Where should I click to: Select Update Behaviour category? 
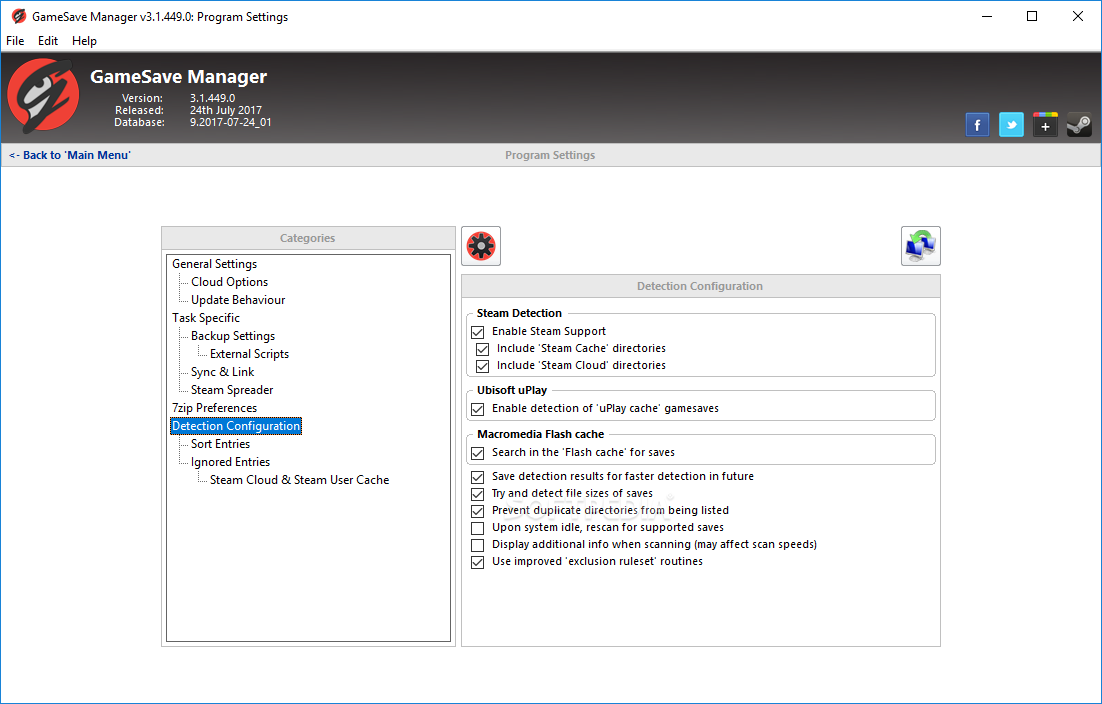tap(238, 300)
